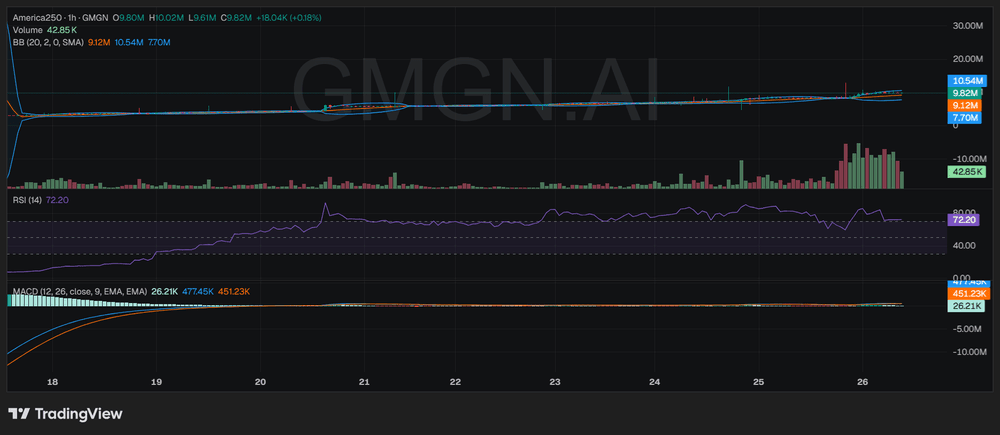Click date 19 on the time axis
Image resolution: width=1000 pixels, height=435 pixels.
pyautogui.click(x=156, y=382)
